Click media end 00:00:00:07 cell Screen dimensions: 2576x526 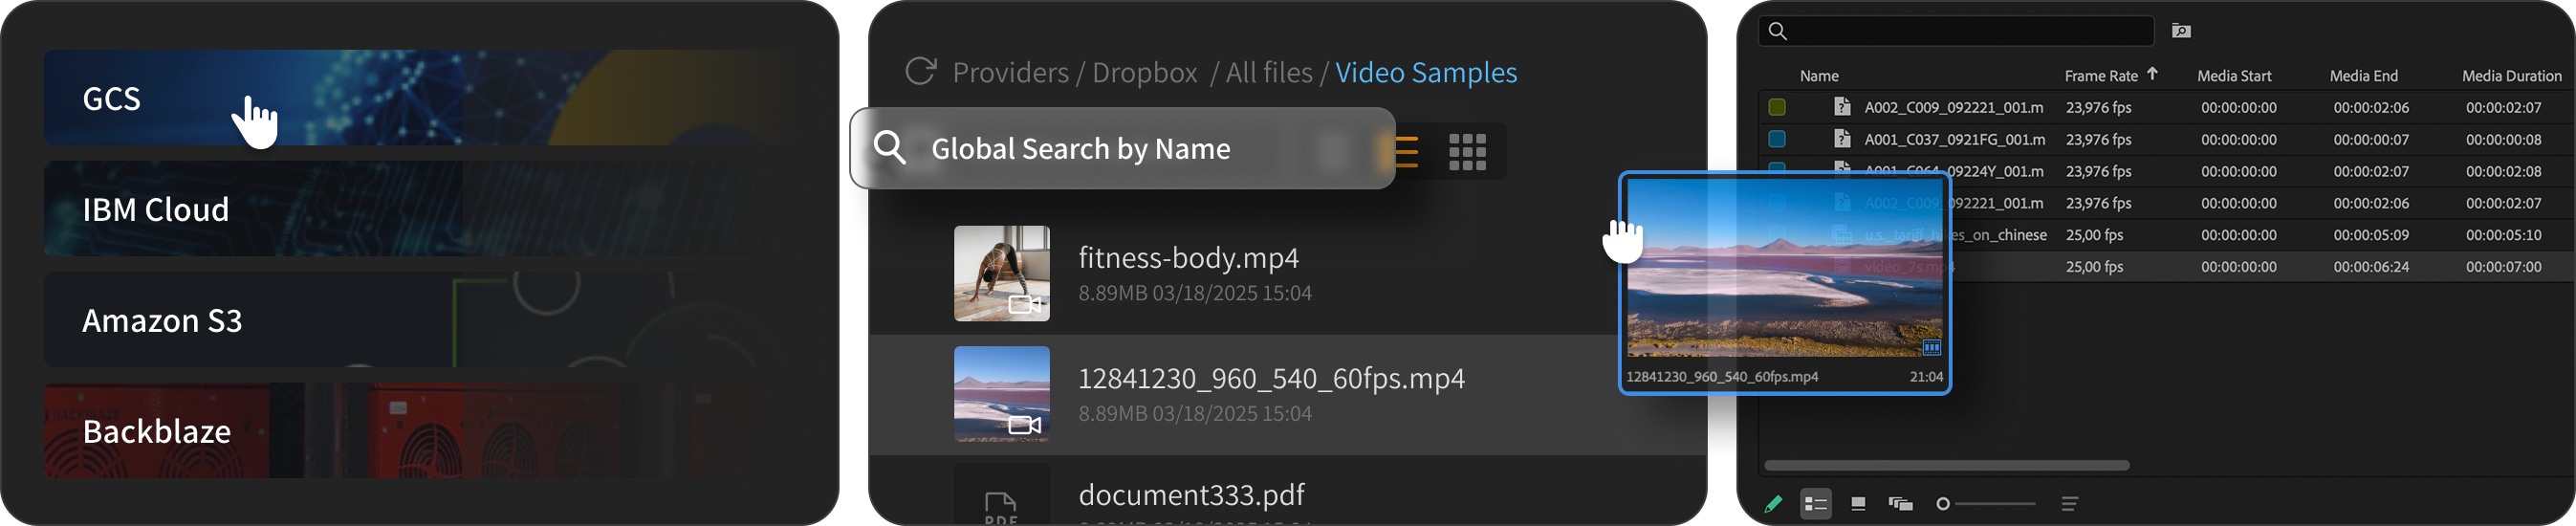coord(2371,139)
